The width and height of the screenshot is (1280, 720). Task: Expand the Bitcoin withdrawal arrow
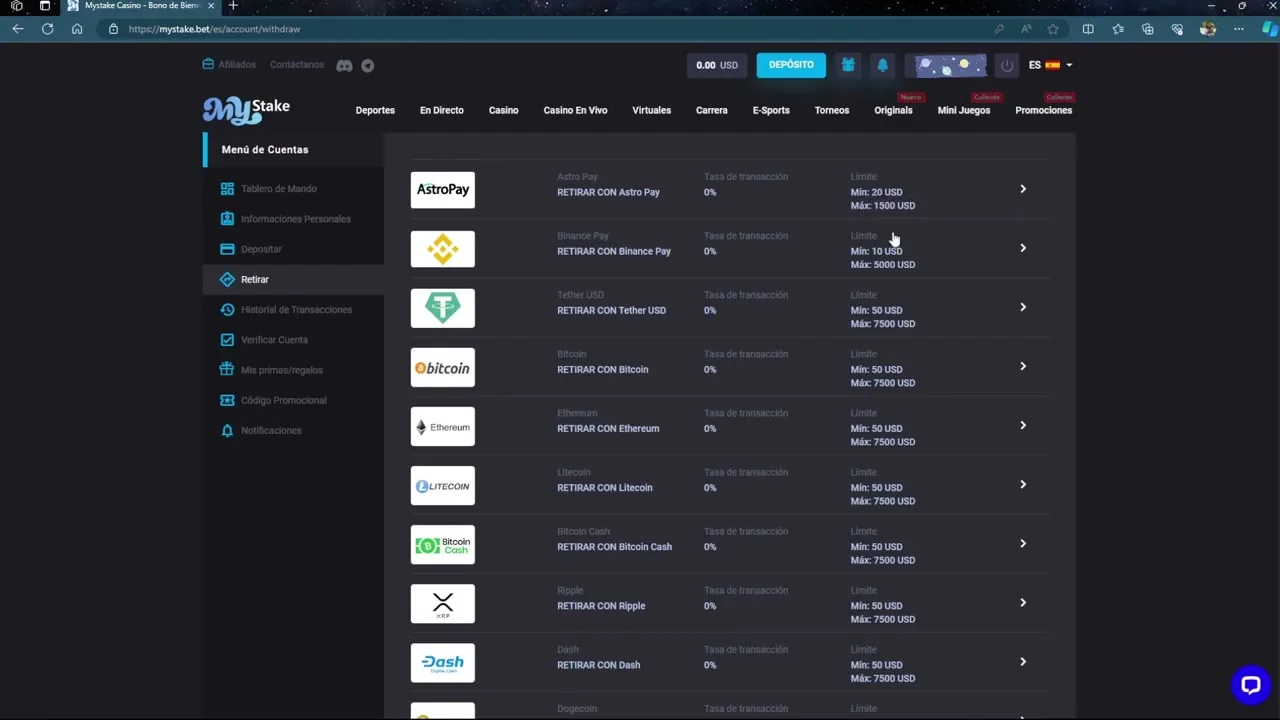click(1023, 366)
